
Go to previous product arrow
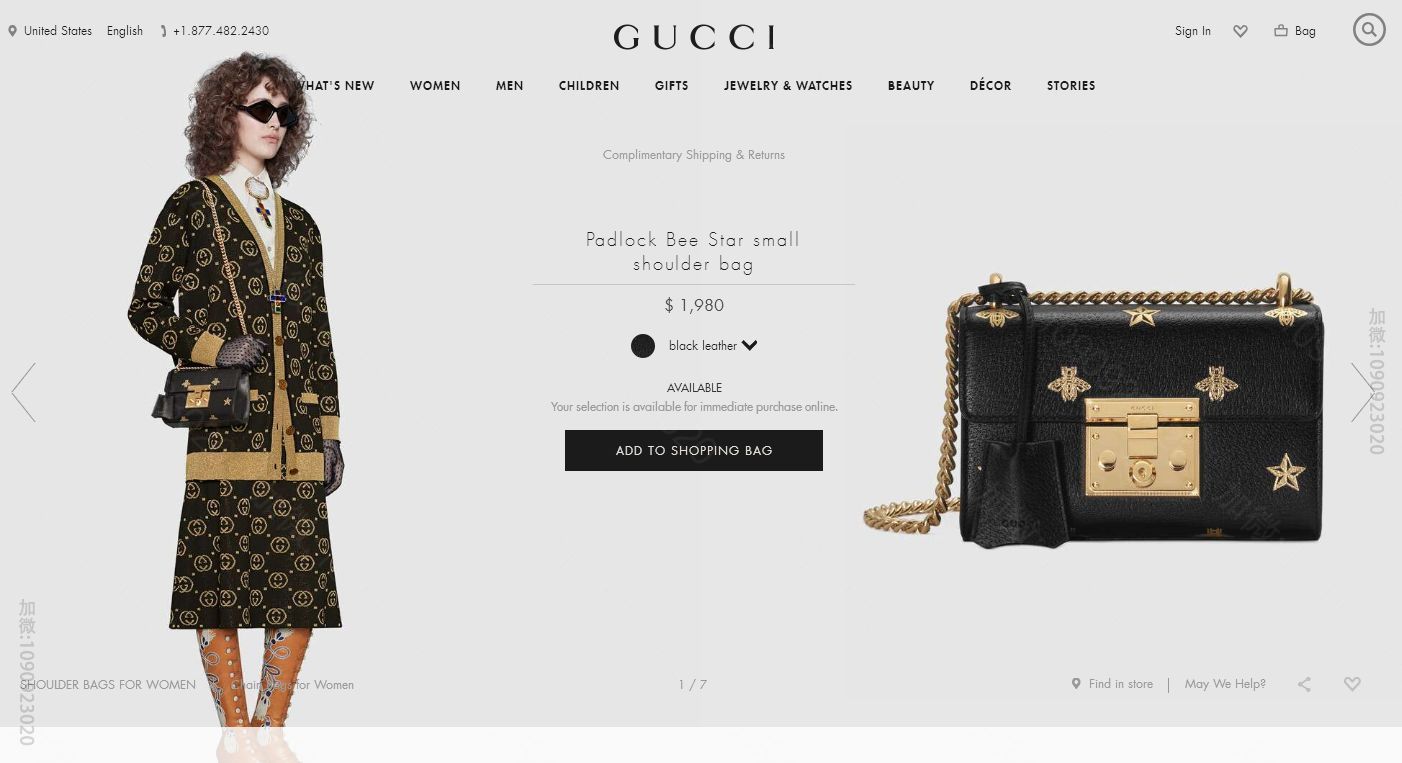[x=24, y=392]
